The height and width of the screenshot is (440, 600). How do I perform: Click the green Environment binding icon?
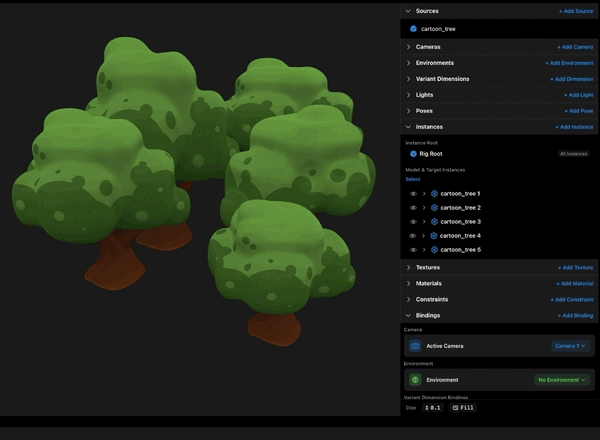point(415,380)
